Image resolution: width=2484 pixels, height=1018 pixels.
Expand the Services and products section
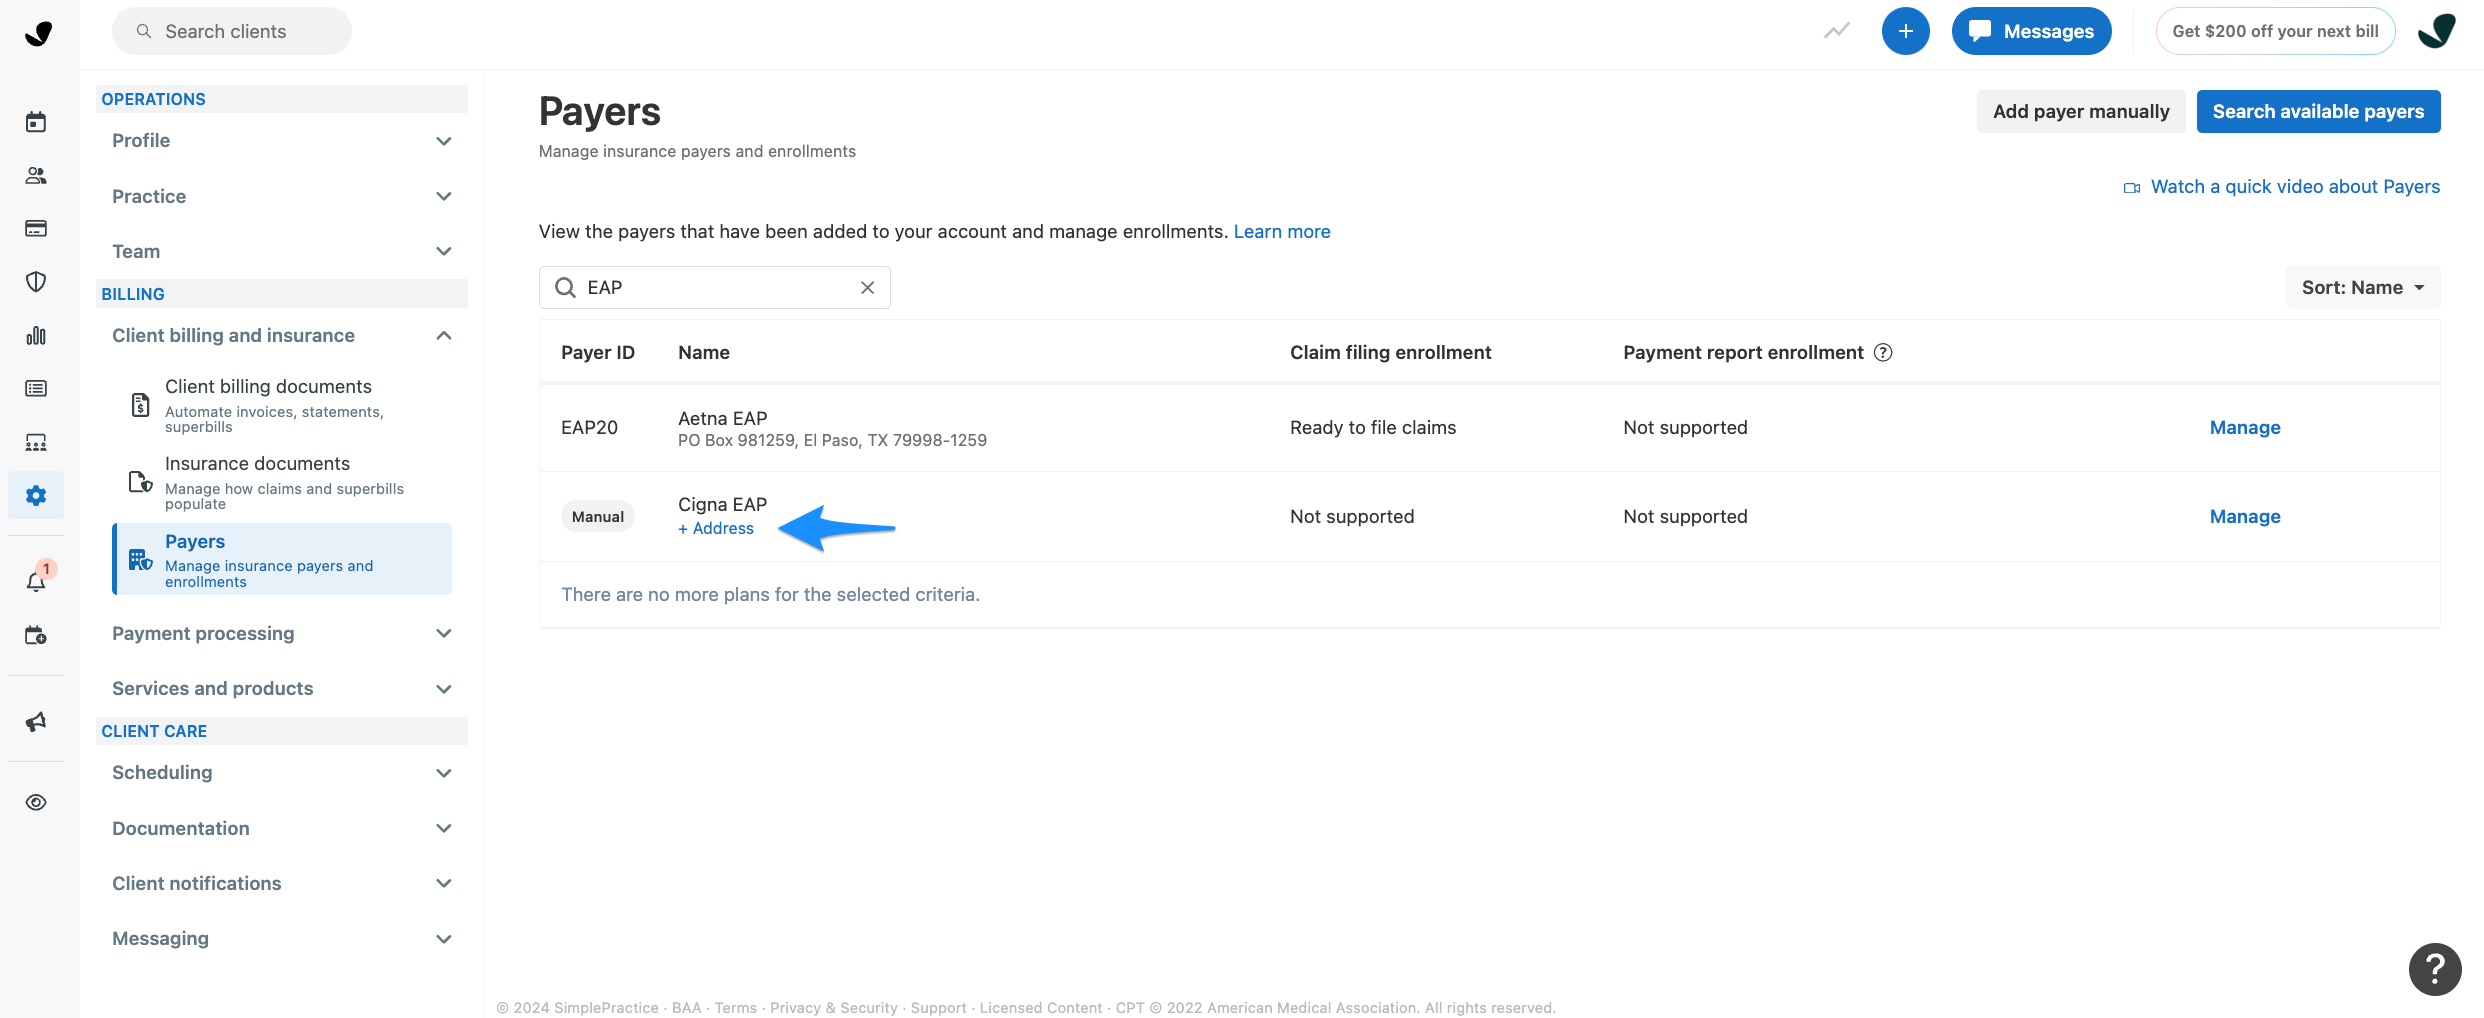pyautogui.click(x=282, y=688)
